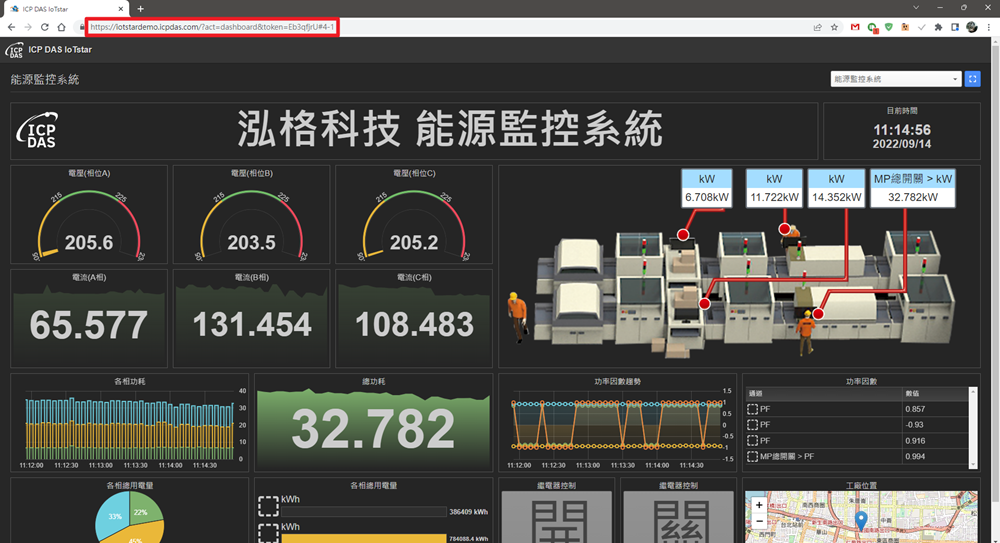The width and height of the screenshot is (1000, 543).
Task: Click the blue location pin on the map
Action: (861, 520)
